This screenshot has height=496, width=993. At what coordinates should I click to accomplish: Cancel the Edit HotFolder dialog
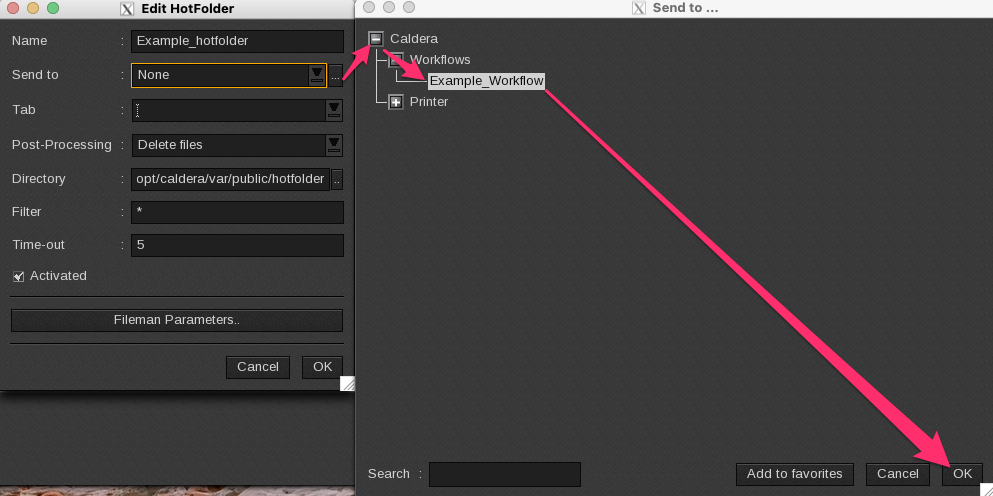click(258, 367)
